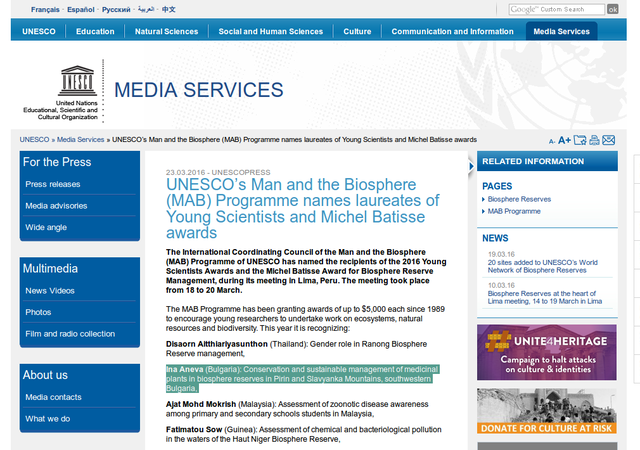
Task: Open the Natural Sciences tab
Action: coord(167,31)
